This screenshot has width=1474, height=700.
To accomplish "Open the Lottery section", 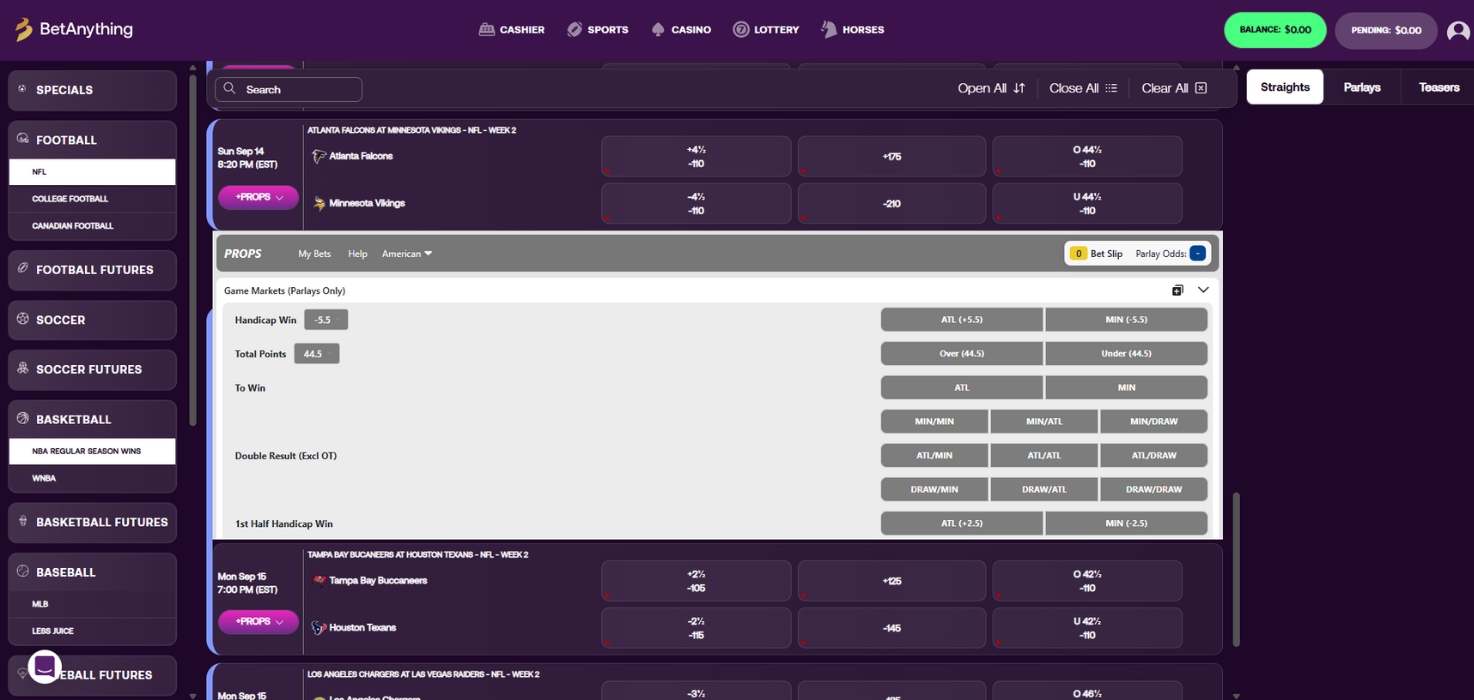I will 766,30.
